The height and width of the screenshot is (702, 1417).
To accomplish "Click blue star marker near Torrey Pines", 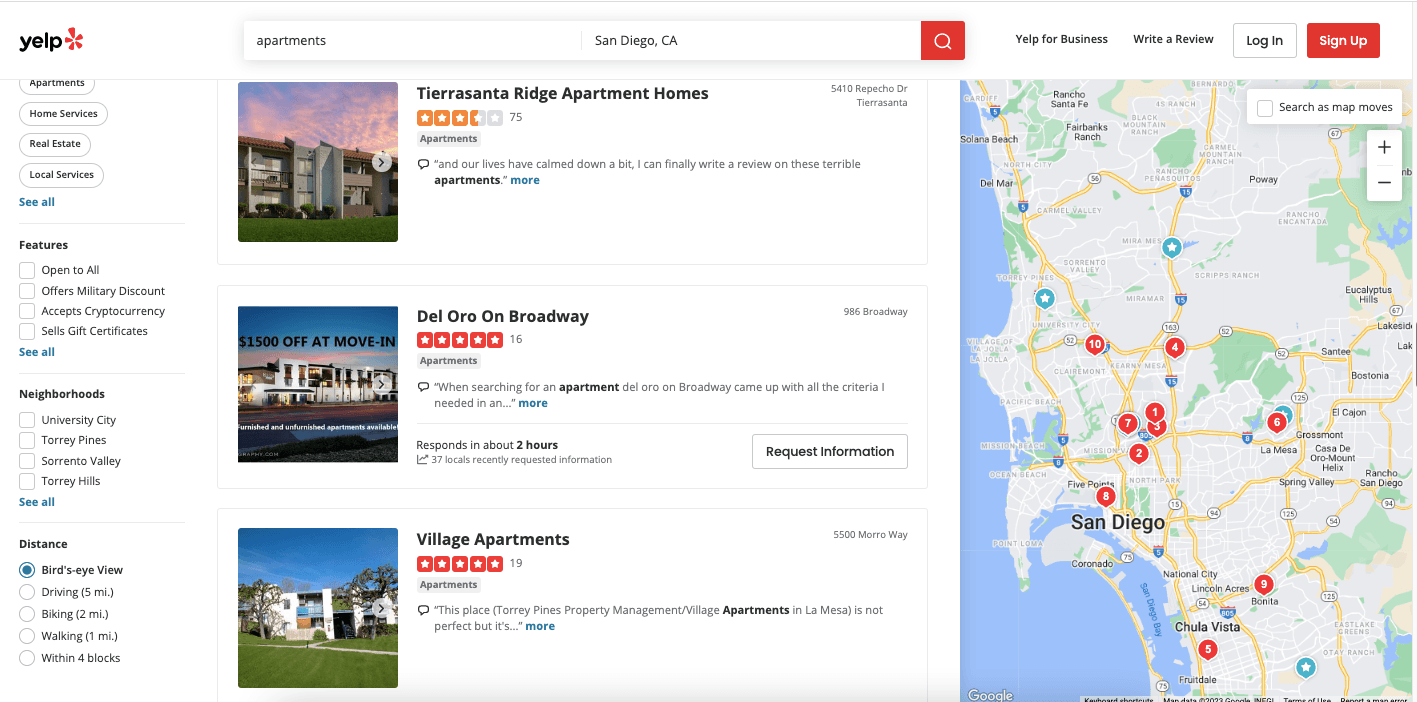I will [1045, 298].
